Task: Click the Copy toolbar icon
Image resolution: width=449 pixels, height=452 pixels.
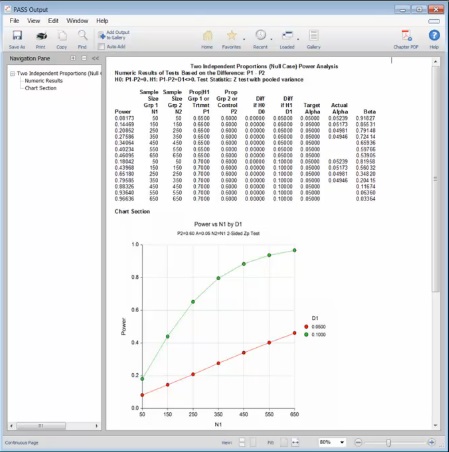Action: (x=62, y=36)
